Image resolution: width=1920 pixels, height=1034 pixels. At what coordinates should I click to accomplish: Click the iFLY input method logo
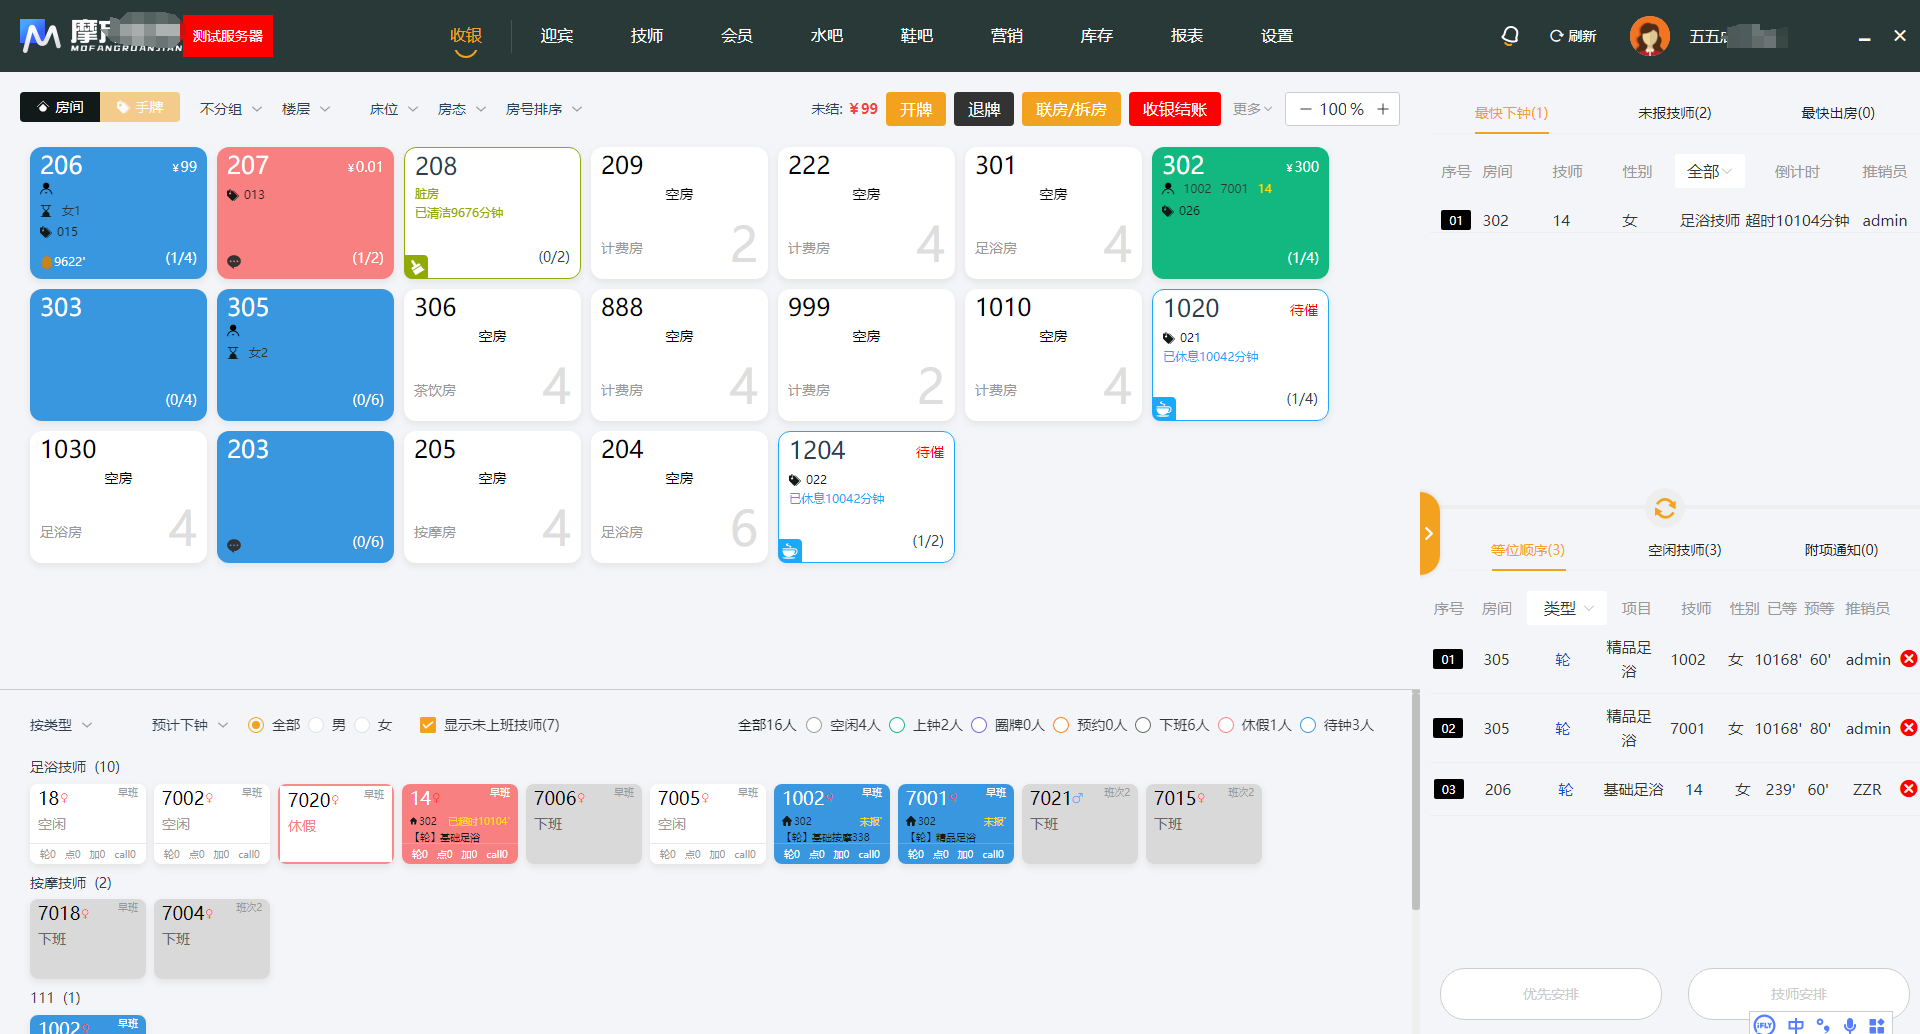(x=1765, y=1025)
